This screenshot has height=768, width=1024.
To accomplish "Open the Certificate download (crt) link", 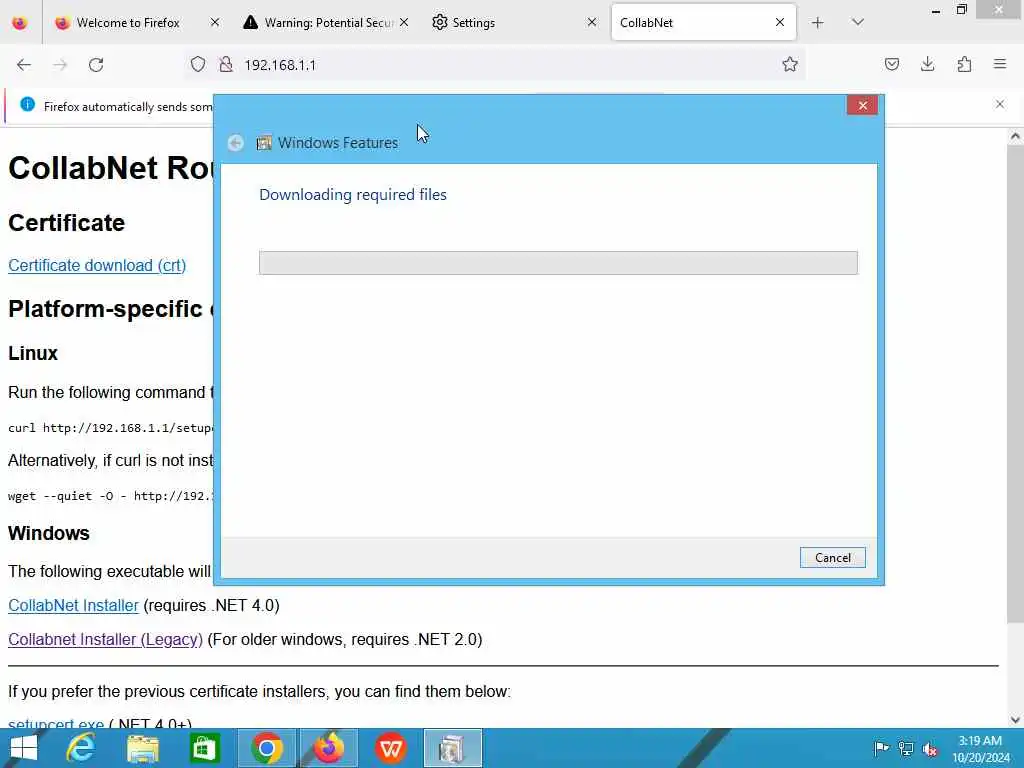I will (97, 266).
